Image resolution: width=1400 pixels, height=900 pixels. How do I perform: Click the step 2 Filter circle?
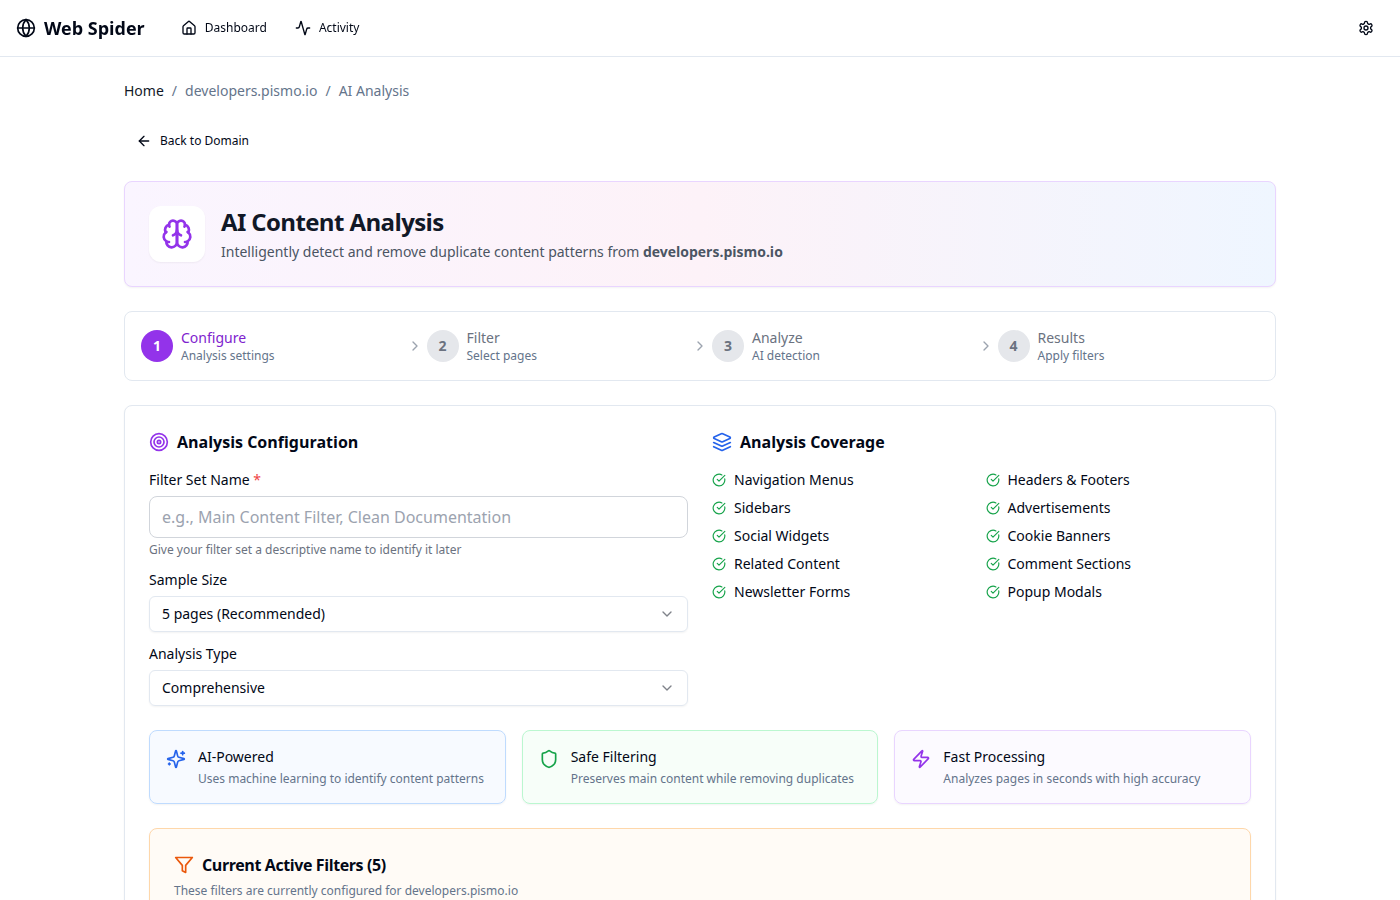(443, 346)
